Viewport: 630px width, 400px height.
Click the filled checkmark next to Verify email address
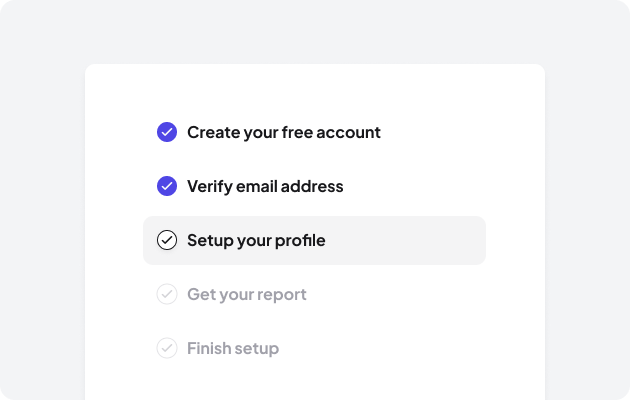pos(167,186)
